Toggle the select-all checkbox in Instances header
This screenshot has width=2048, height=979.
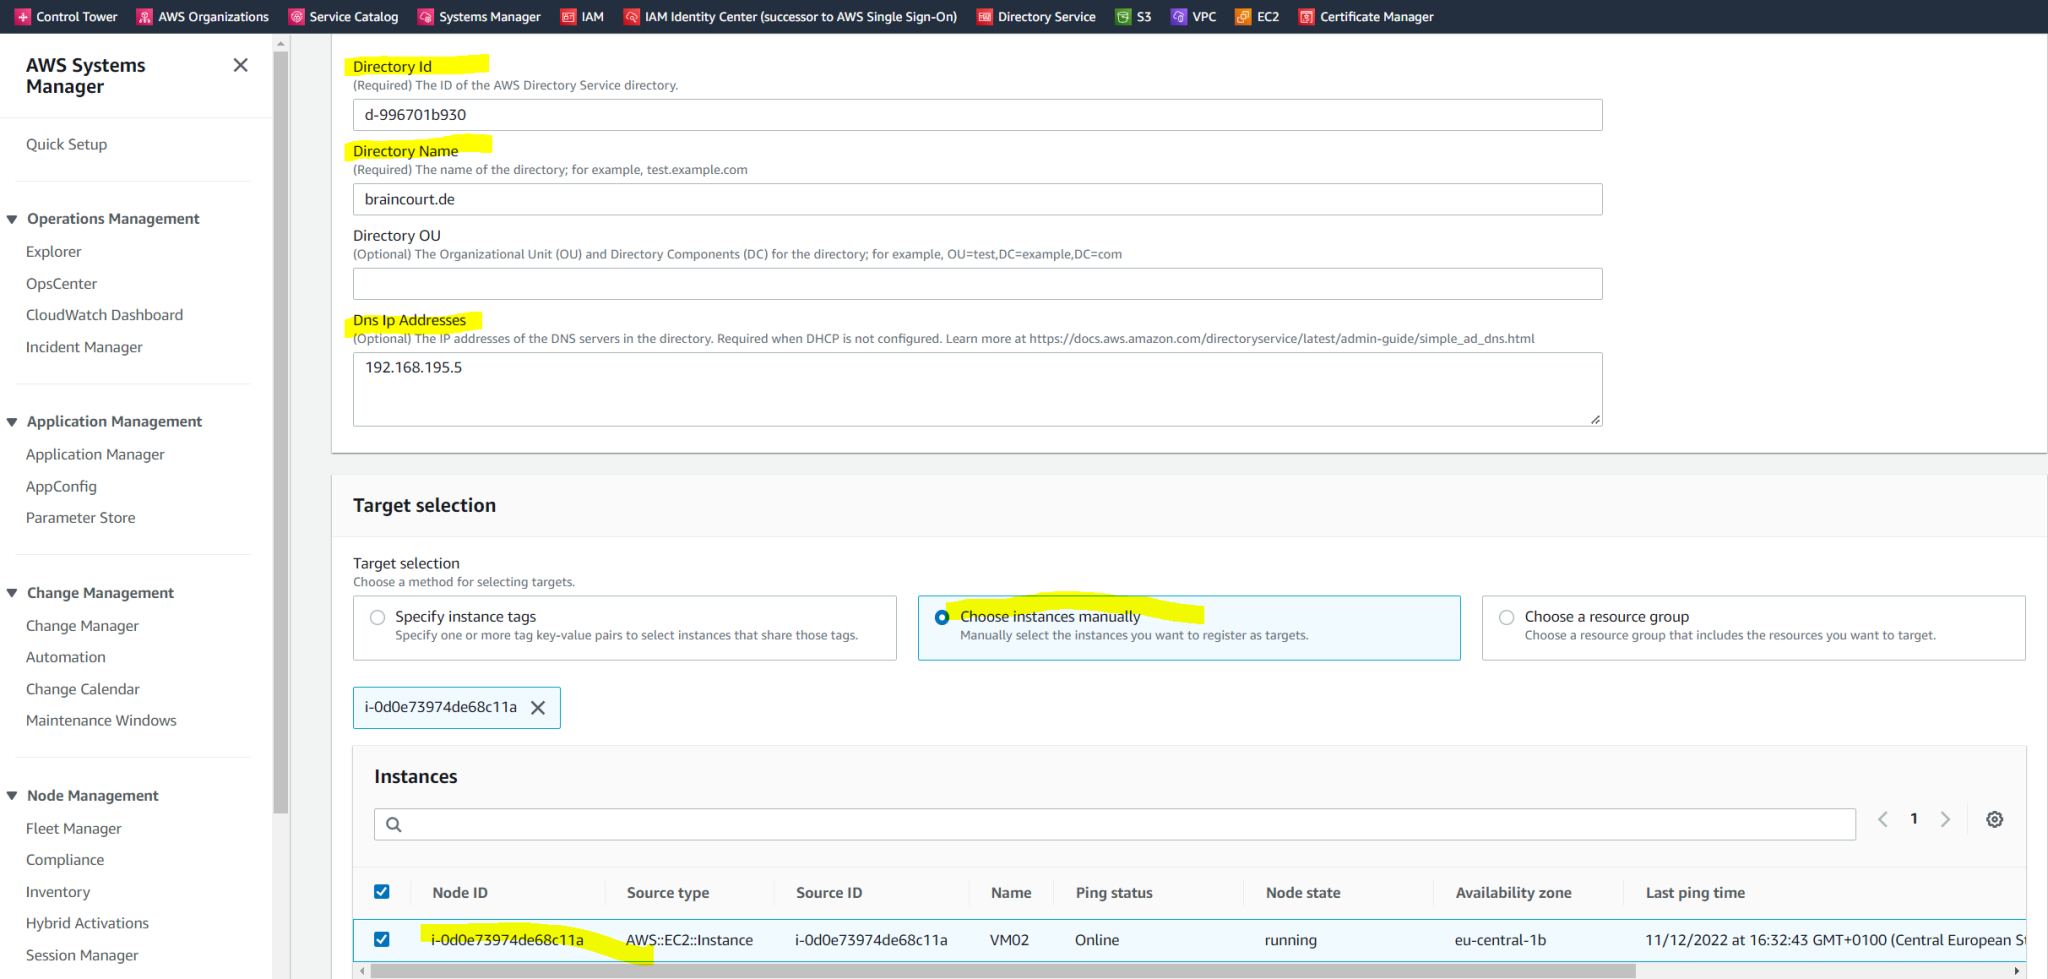(382, 891)
